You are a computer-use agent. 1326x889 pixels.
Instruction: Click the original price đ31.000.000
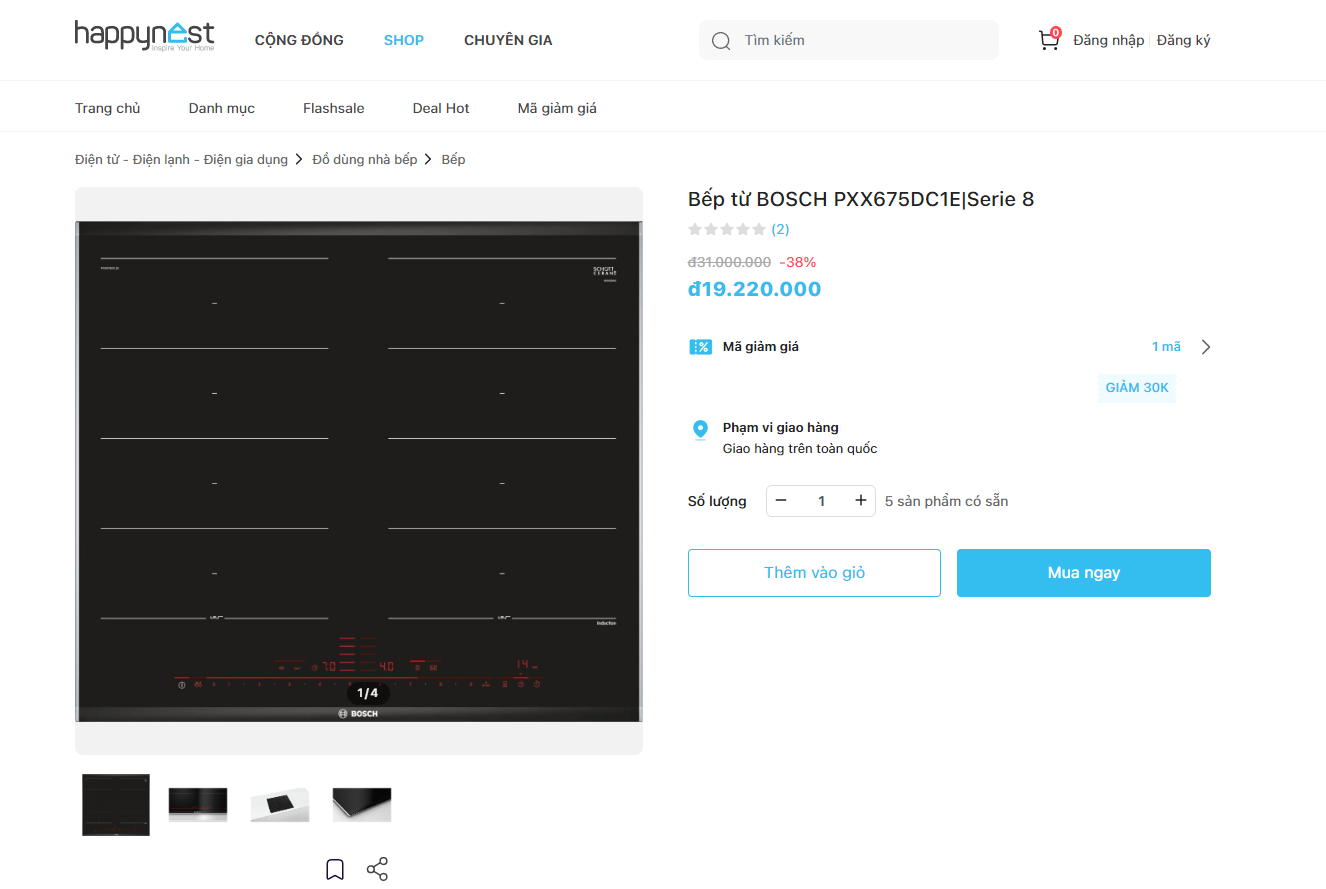click(729, 262)
